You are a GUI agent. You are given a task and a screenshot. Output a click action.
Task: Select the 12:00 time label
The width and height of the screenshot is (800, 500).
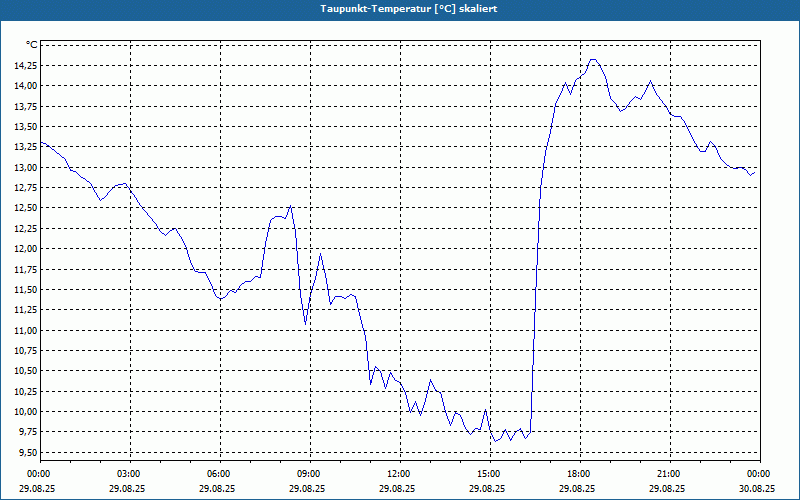click(x=400, y=474)
